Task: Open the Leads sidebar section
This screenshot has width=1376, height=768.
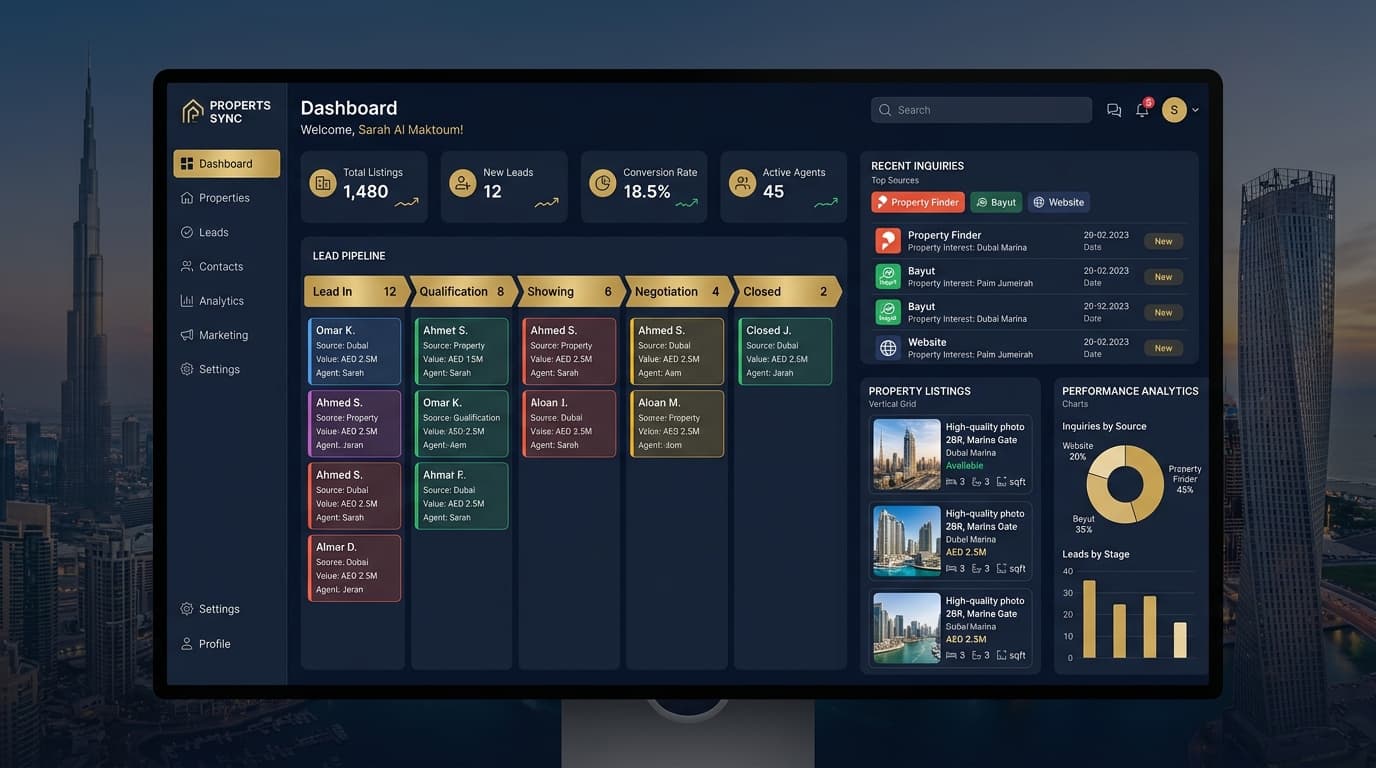Action: 205,232
